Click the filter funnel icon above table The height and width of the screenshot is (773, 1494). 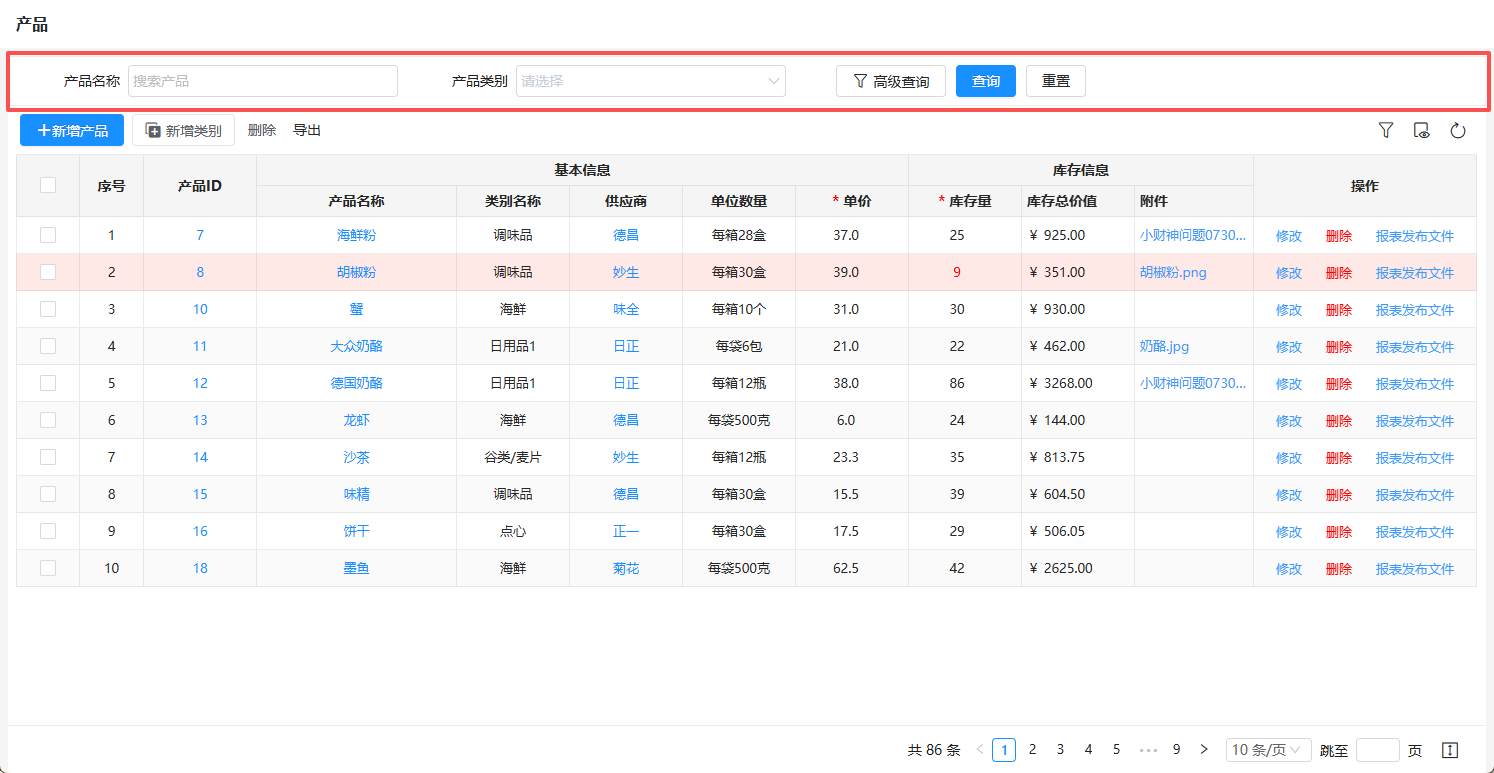[1386, 130]
